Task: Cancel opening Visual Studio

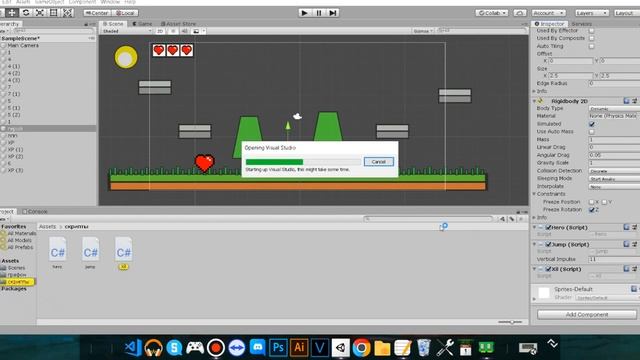Action: coord(378,162)
